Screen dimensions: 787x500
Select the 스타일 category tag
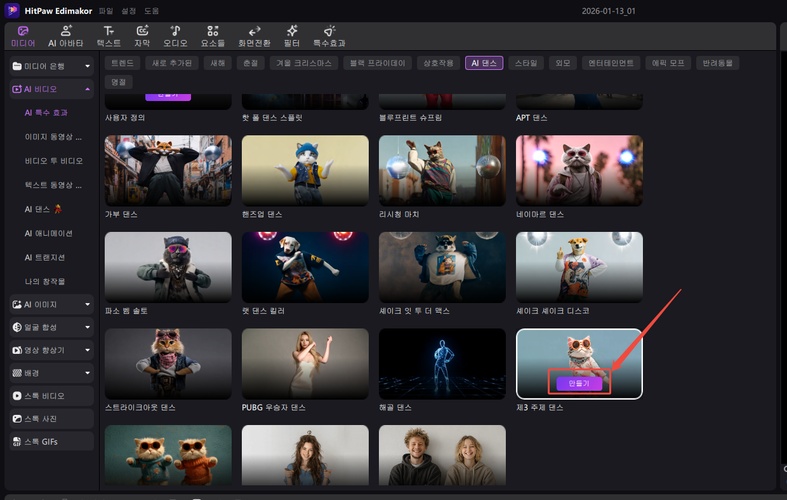click(524, 62)
